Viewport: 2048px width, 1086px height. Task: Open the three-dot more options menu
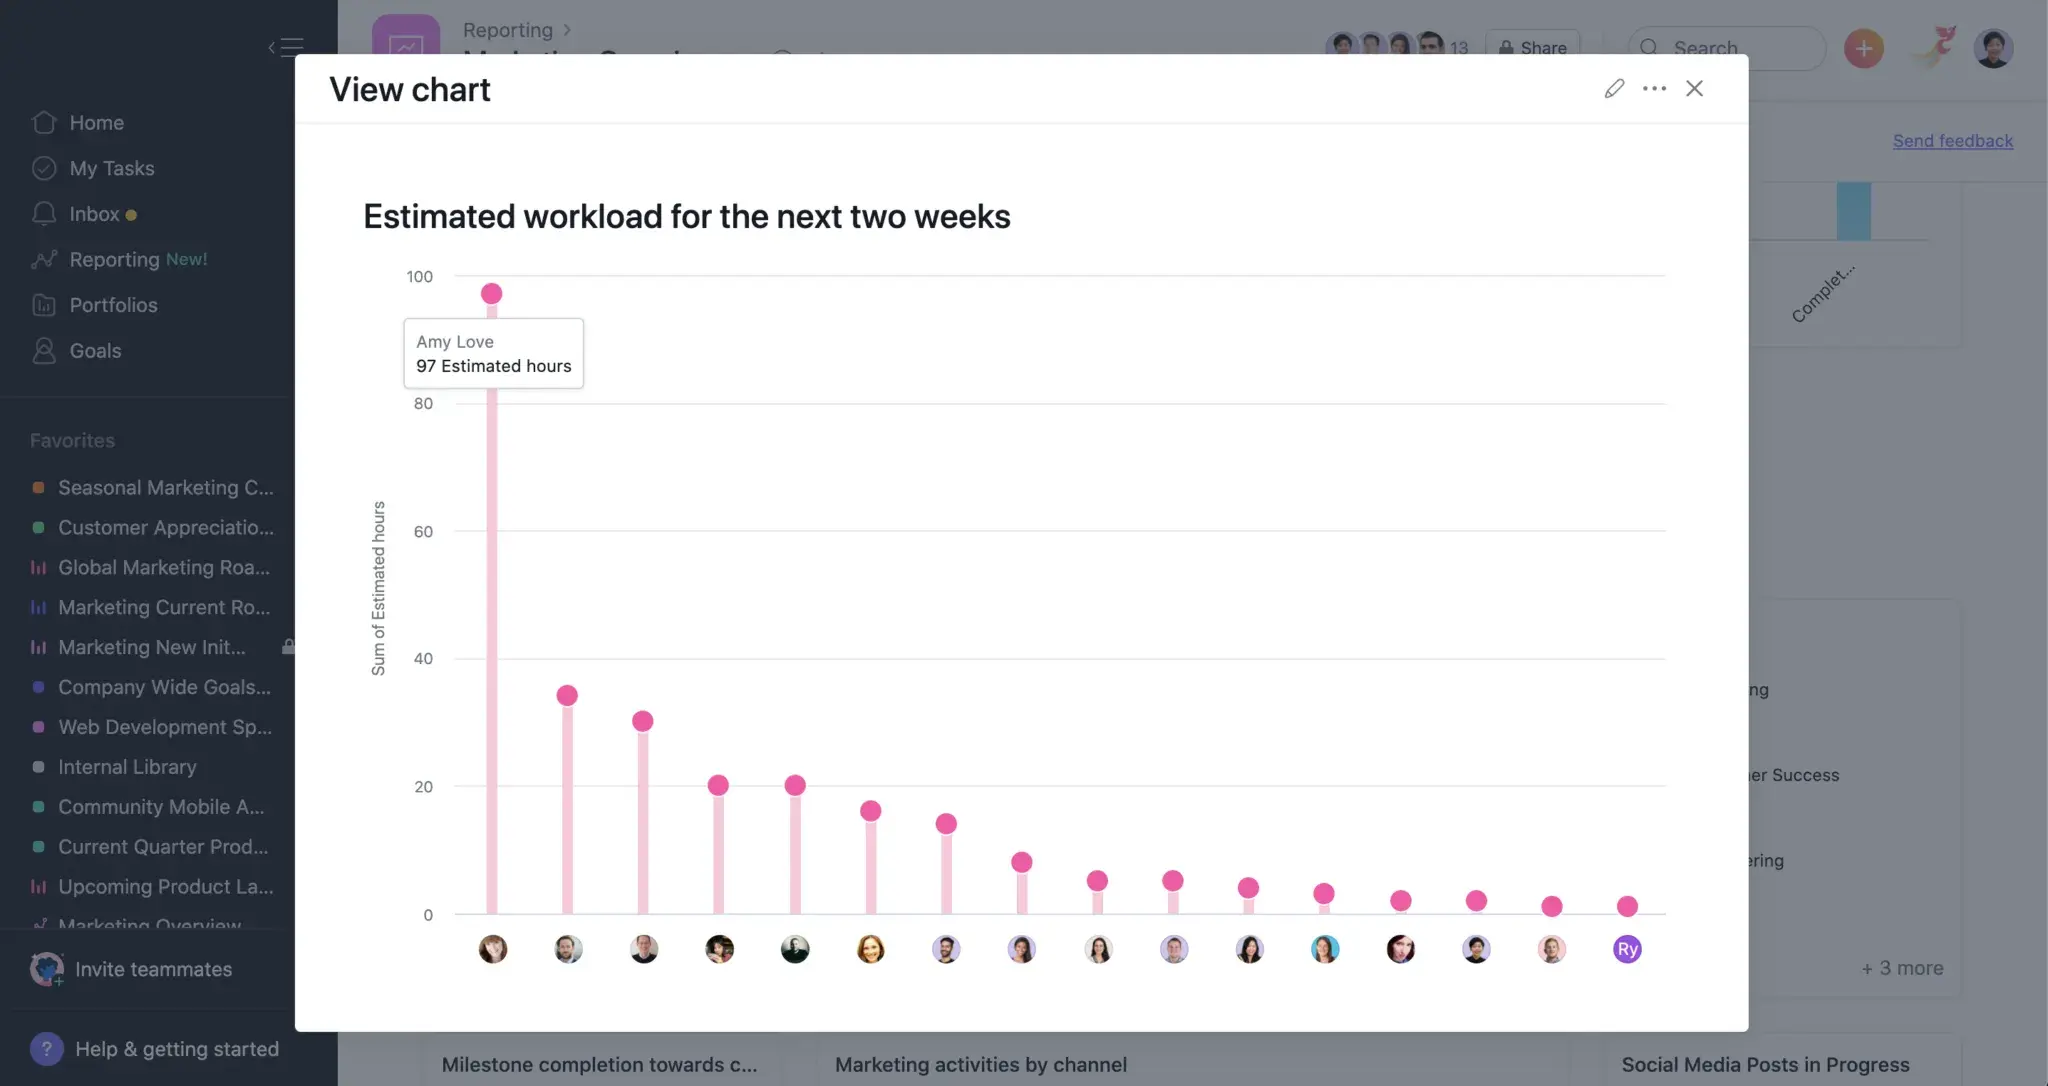[x=1655, y=88]
